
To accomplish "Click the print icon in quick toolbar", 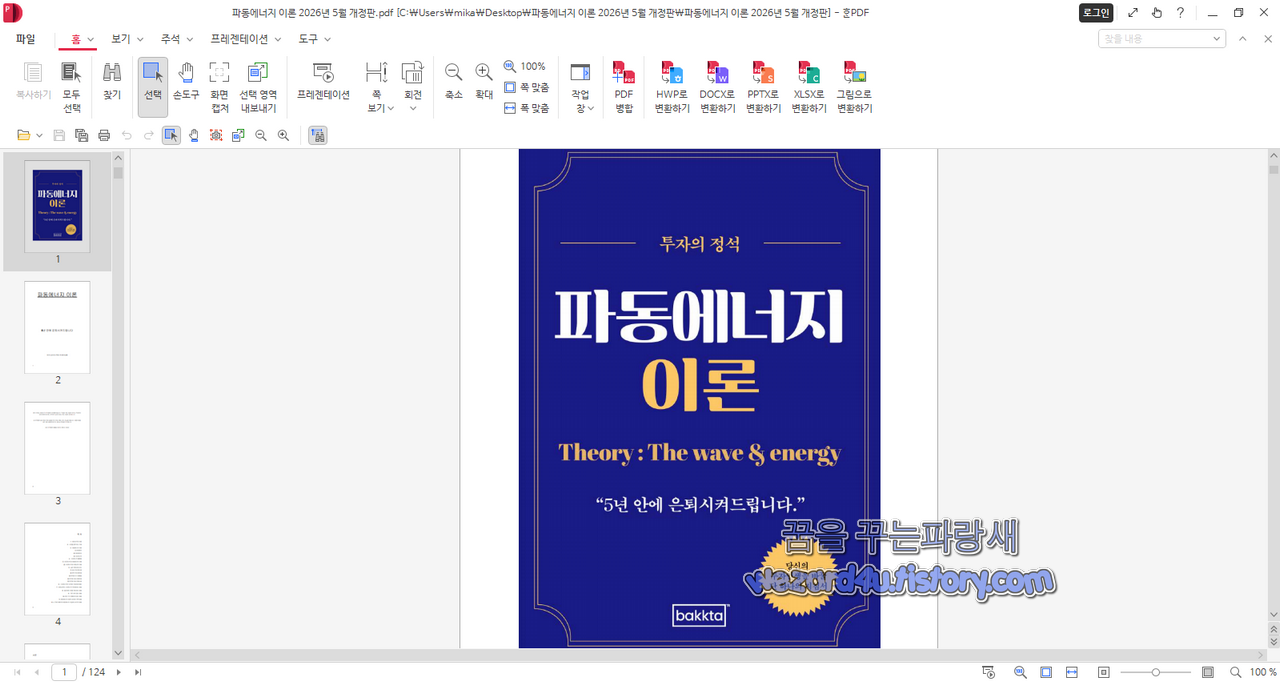I will point(103,135).
